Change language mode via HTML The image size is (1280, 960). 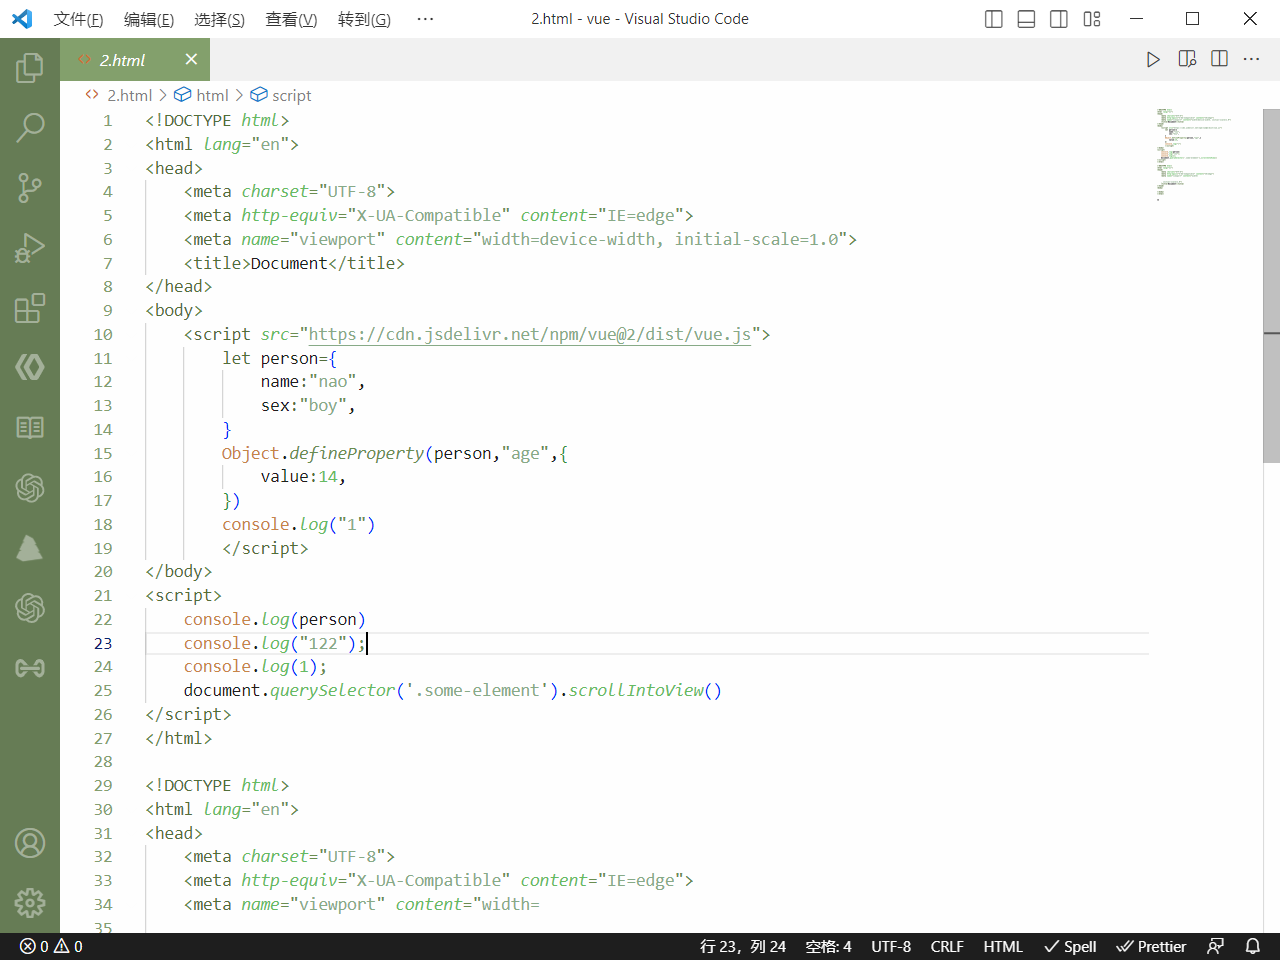pyautogui.click(x=1003, y=946)
